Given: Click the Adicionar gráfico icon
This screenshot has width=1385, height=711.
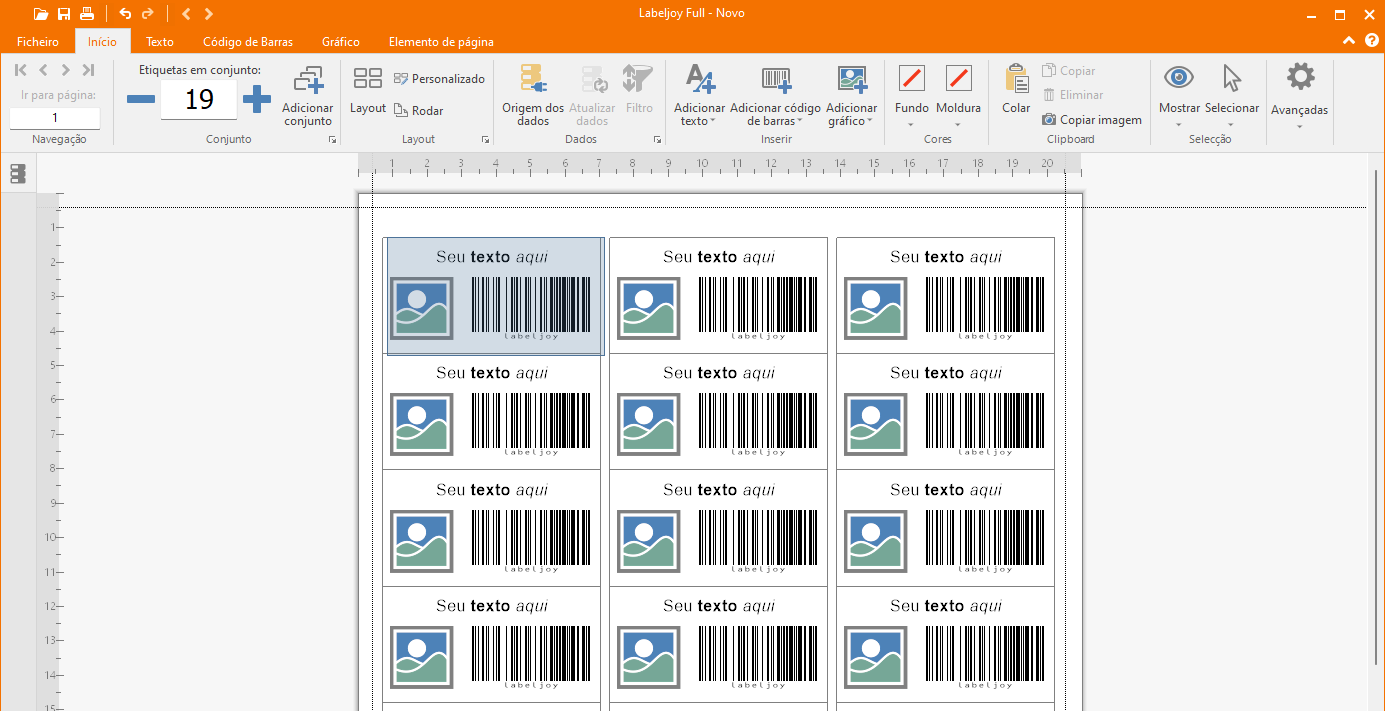Looking at the screenshot, I should tap(852, 80).
